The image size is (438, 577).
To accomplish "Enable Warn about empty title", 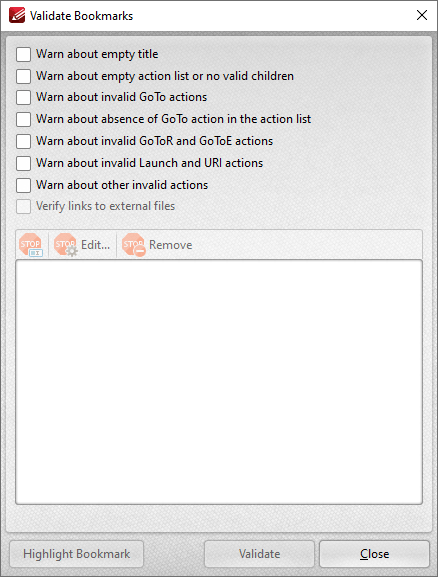I will pos(23,54).
